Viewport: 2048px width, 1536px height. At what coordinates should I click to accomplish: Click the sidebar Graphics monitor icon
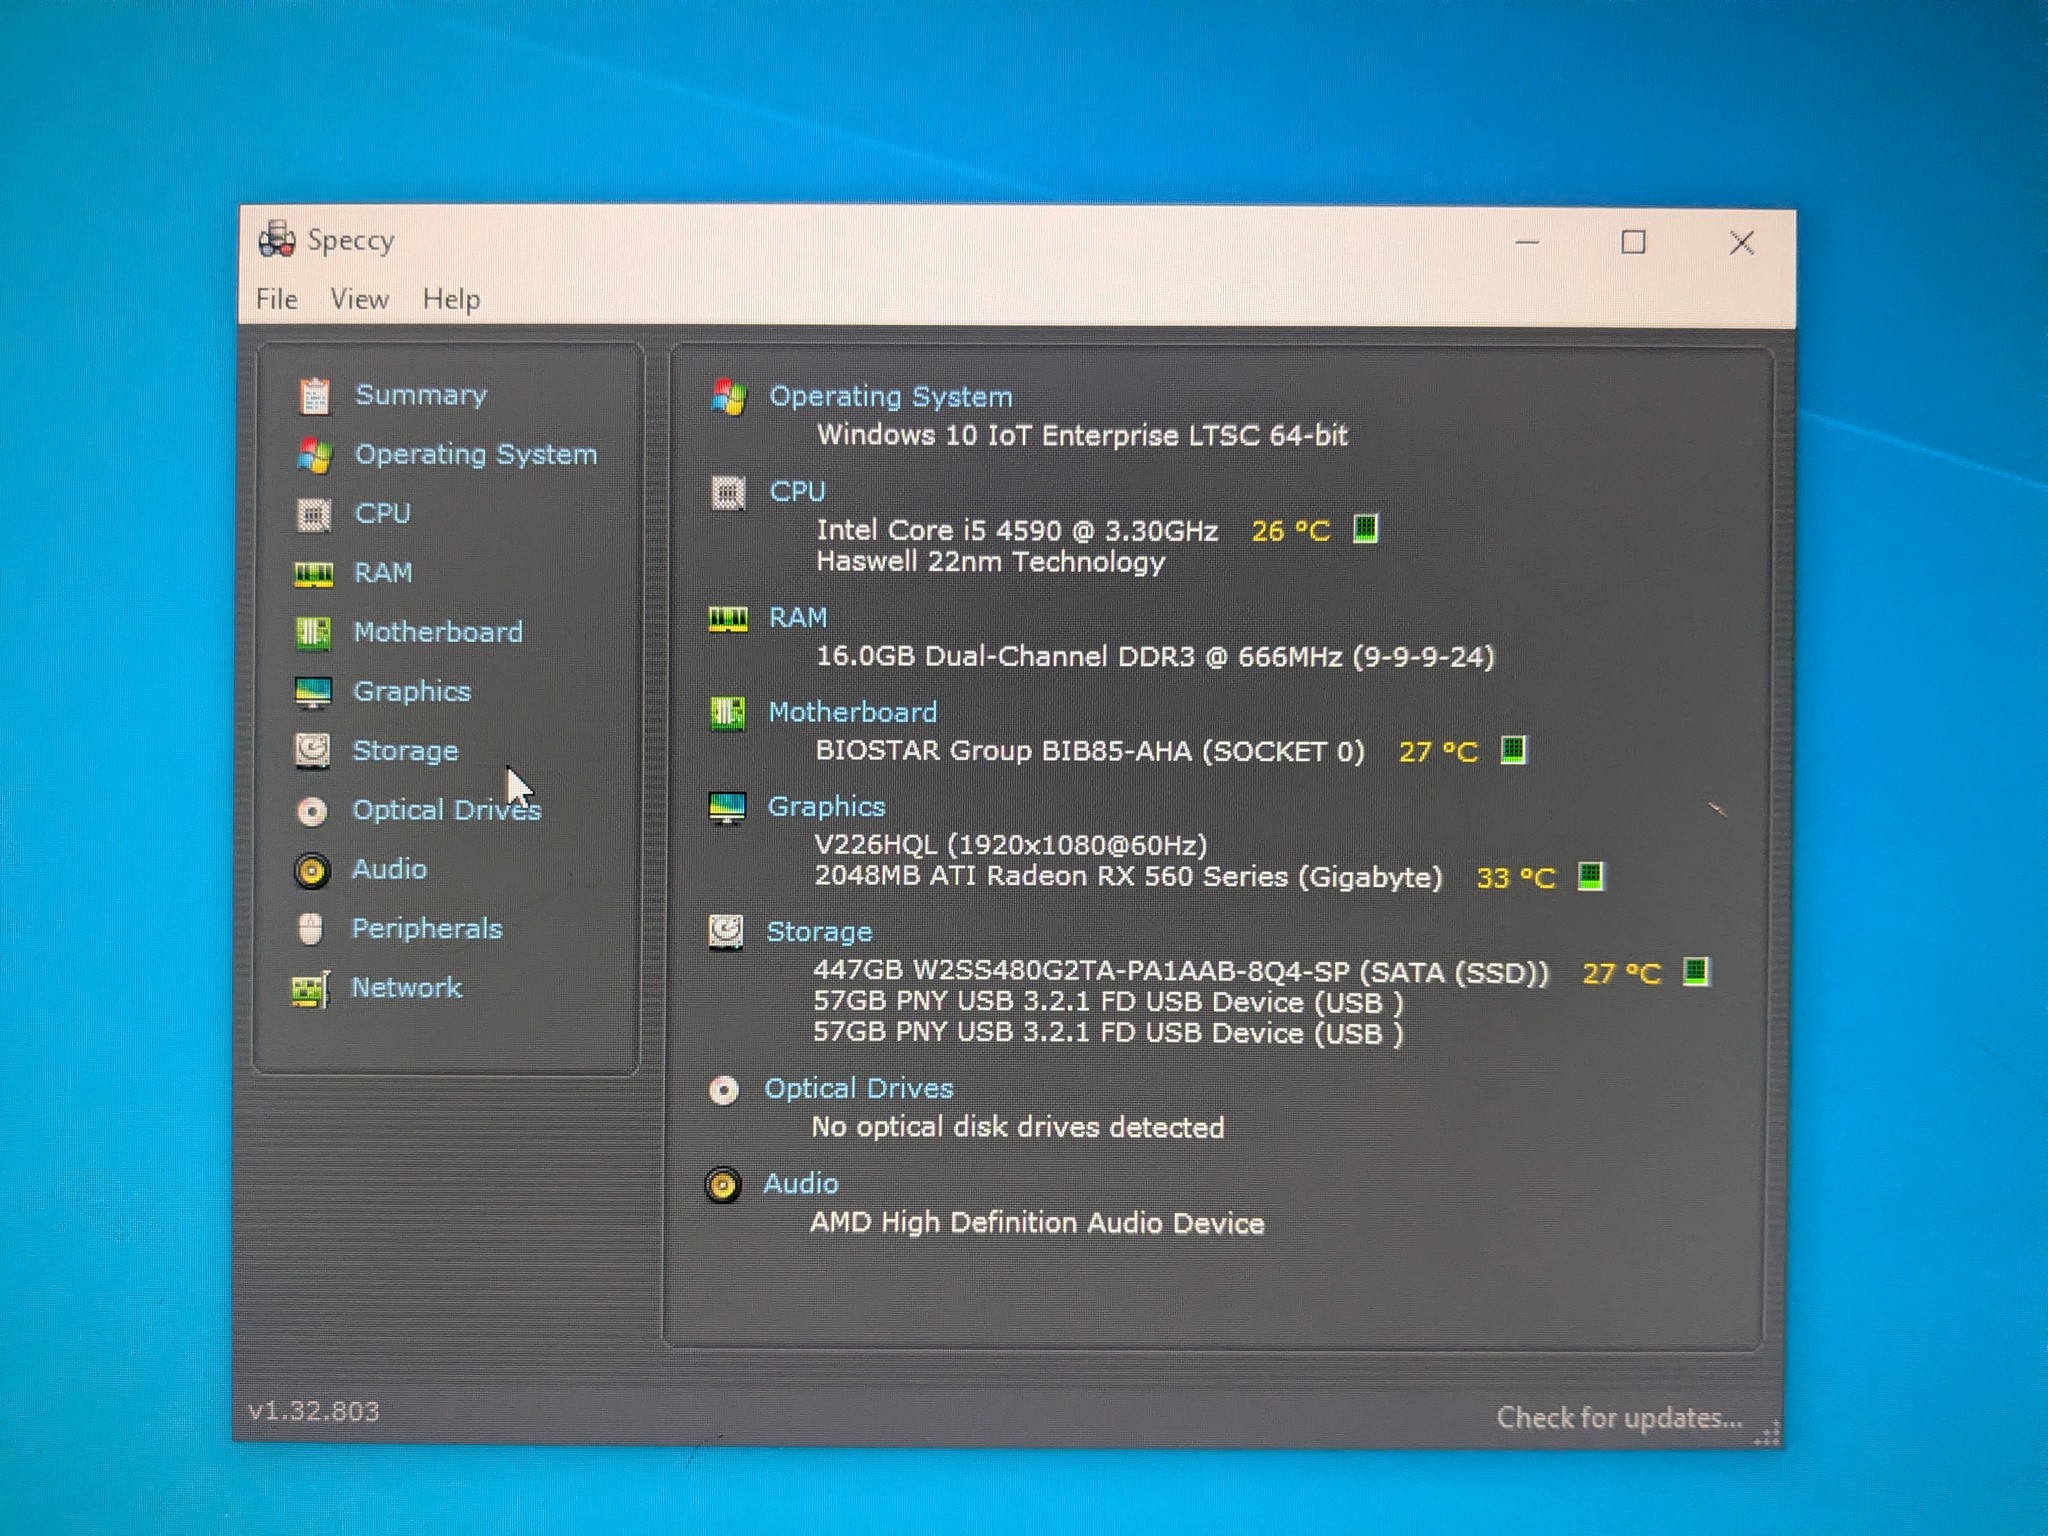click(313, 692)
